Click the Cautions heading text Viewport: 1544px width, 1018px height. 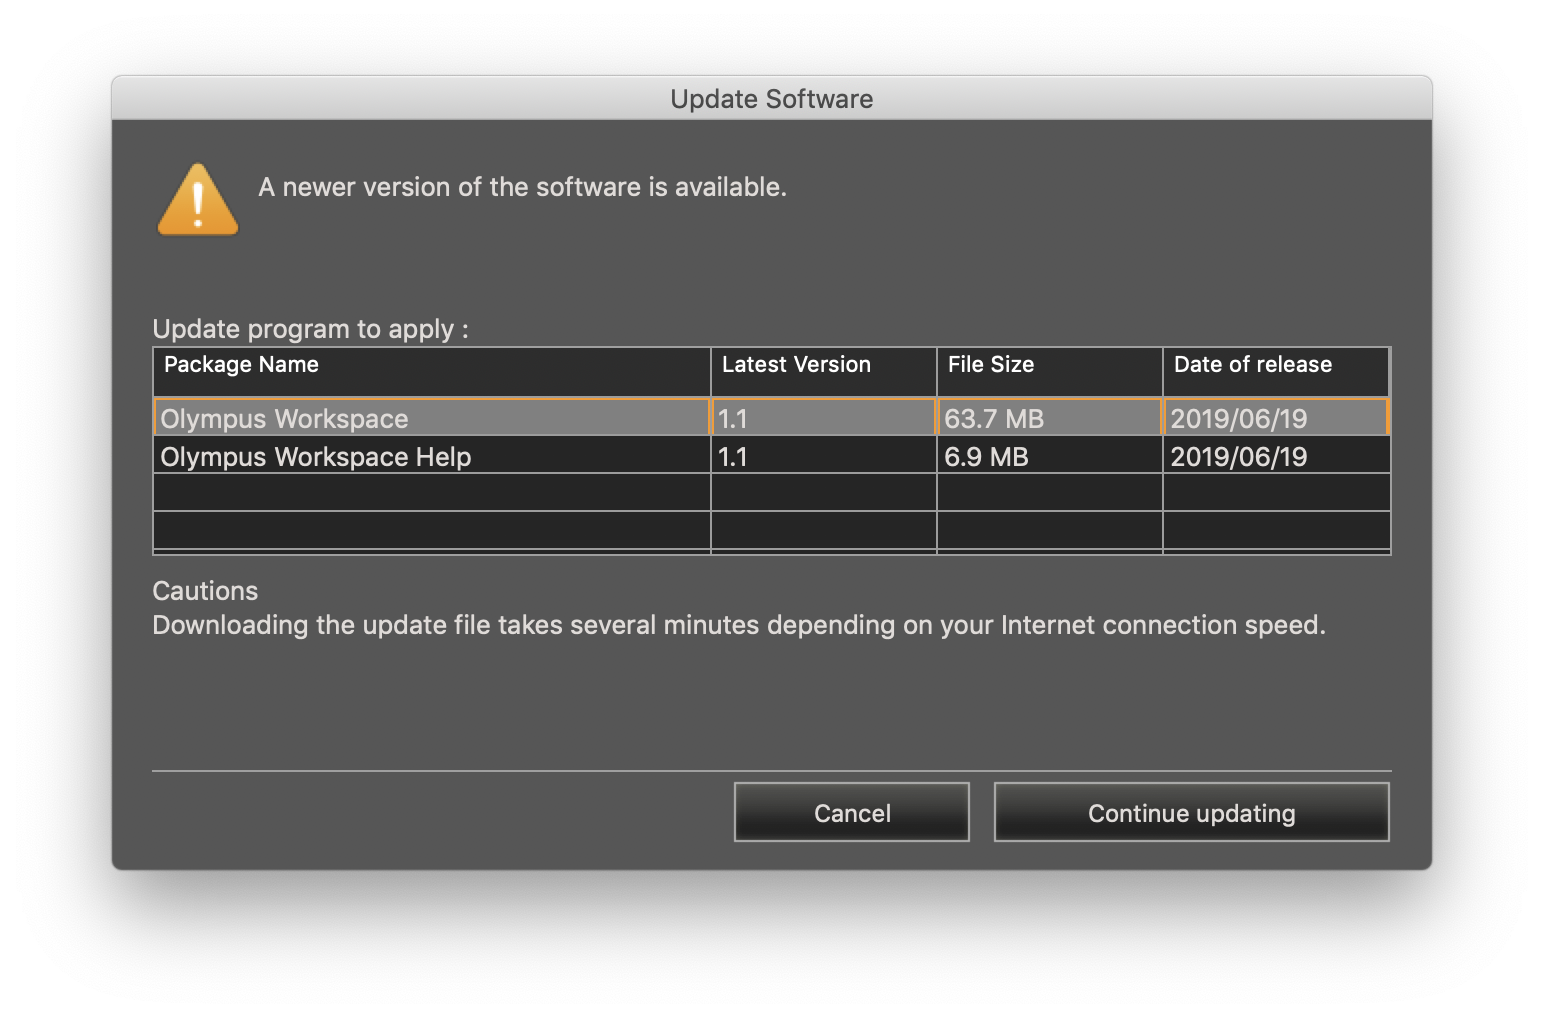coord(205,590)
